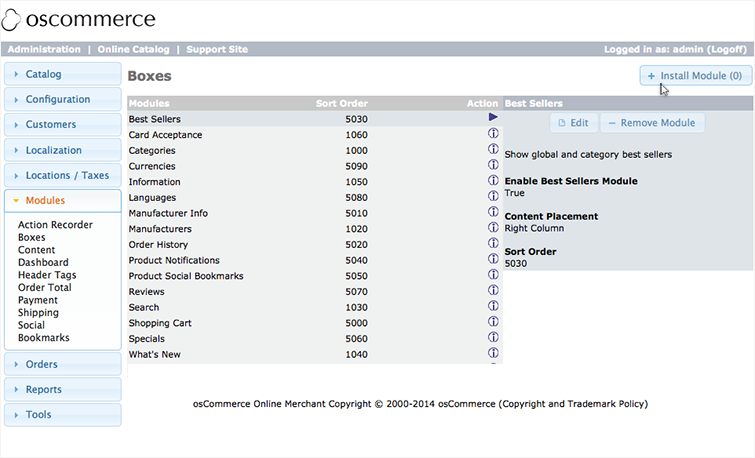This screenshot has height=458, width=755.
Task: Click the info icon for Languages row
Action: (493, 196)
